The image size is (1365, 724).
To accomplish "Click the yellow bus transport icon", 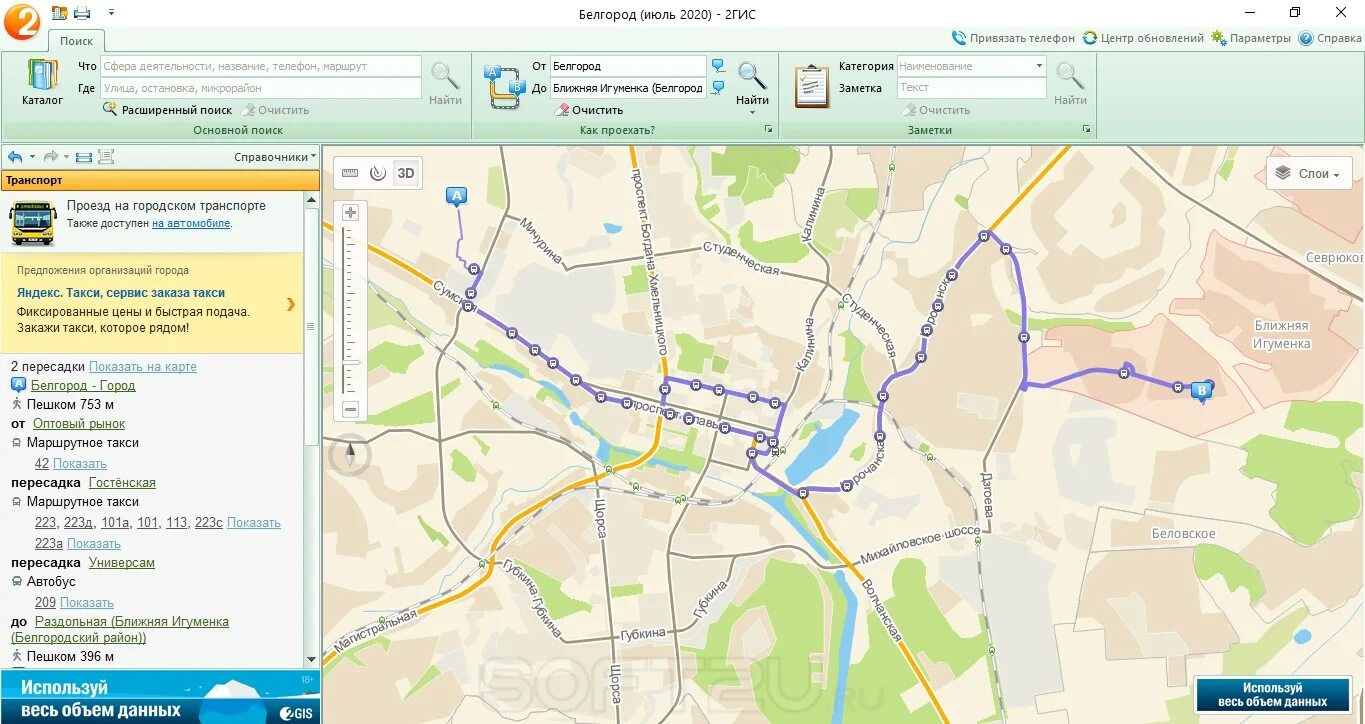I will coord(34,223).
